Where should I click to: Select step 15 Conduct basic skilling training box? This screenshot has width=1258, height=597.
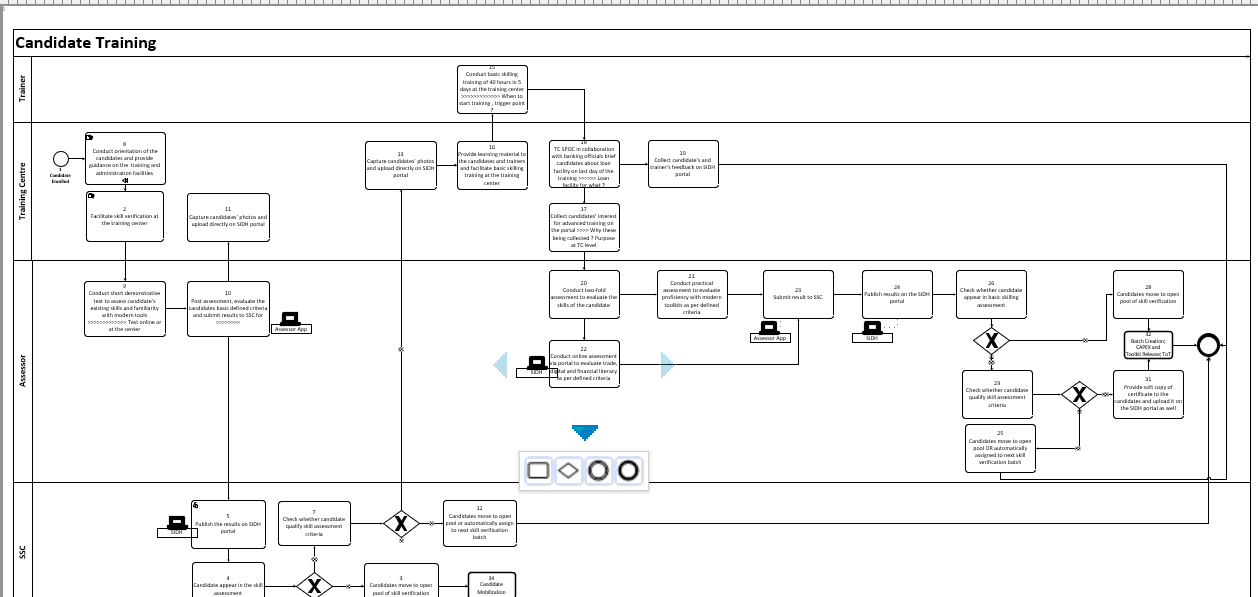(492, 89)
